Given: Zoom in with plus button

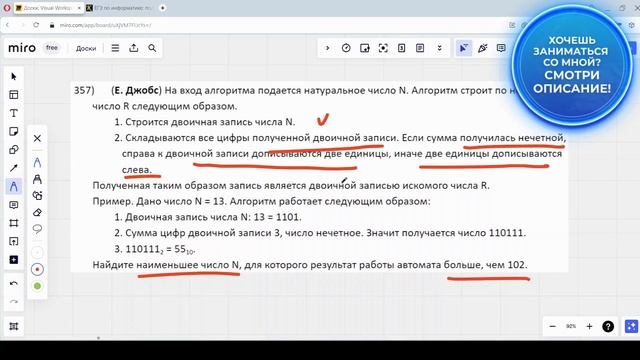Looking at the screenshot, I should pyautogui.click(x=589, y=326).
